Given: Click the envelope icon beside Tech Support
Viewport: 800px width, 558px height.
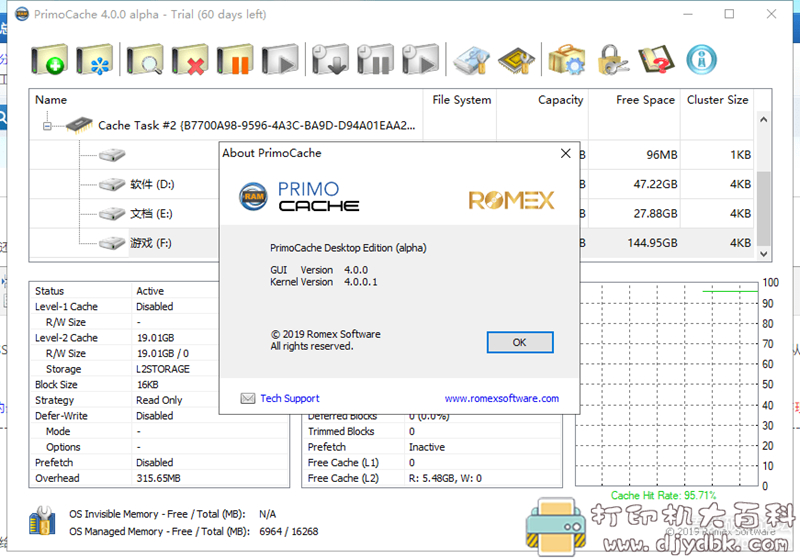Looking at the screenshot, I should click(x=248, y=398).
